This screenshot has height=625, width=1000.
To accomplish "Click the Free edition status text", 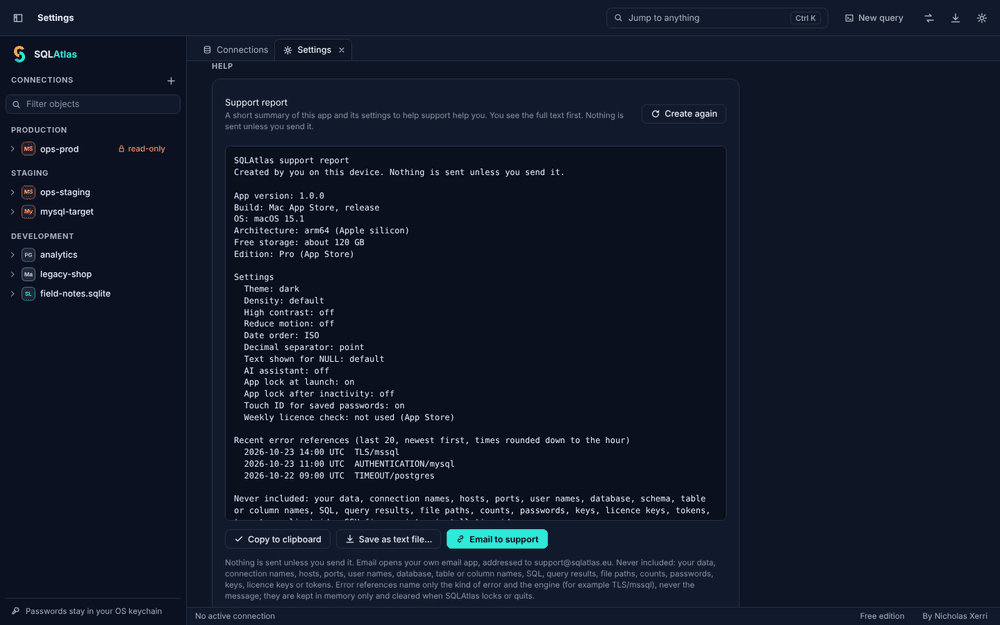I will (882, 616).
